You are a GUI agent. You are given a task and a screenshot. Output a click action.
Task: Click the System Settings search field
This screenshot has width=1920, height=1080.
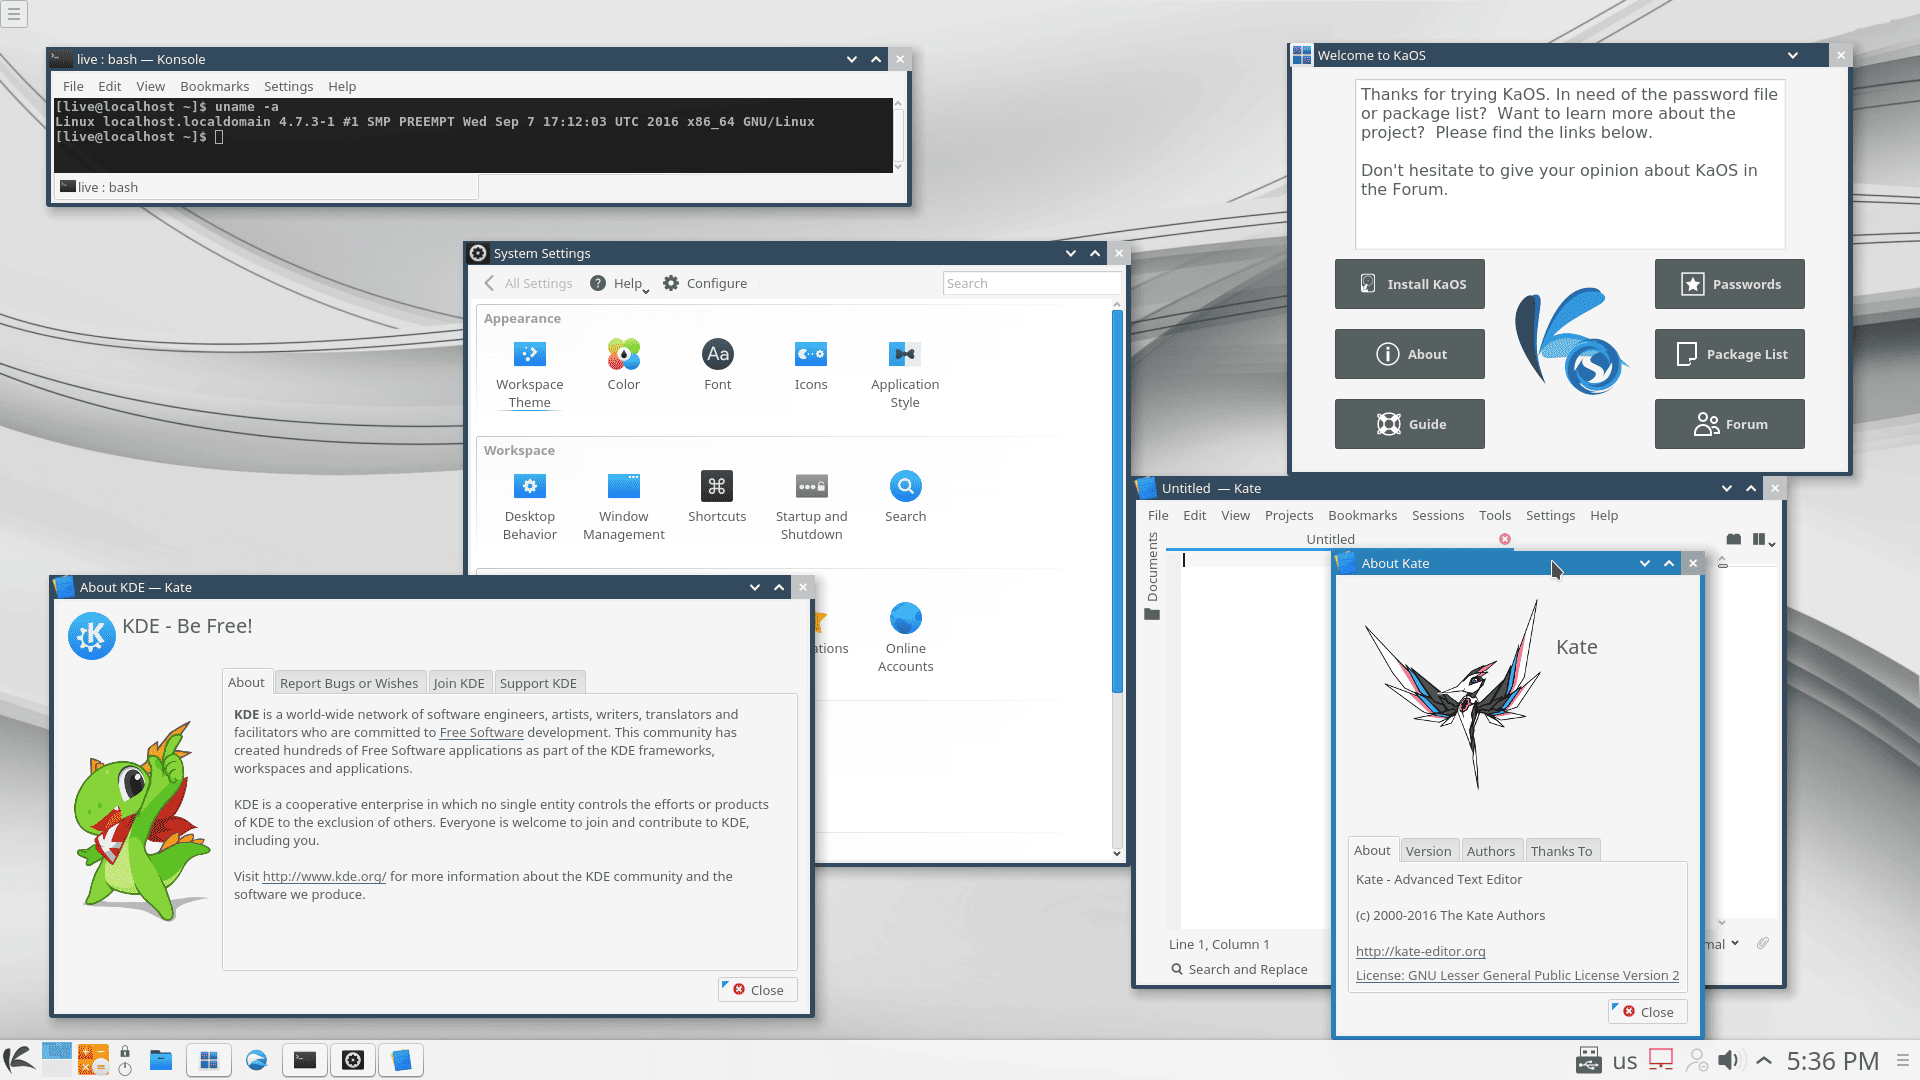coord(1030,283)
